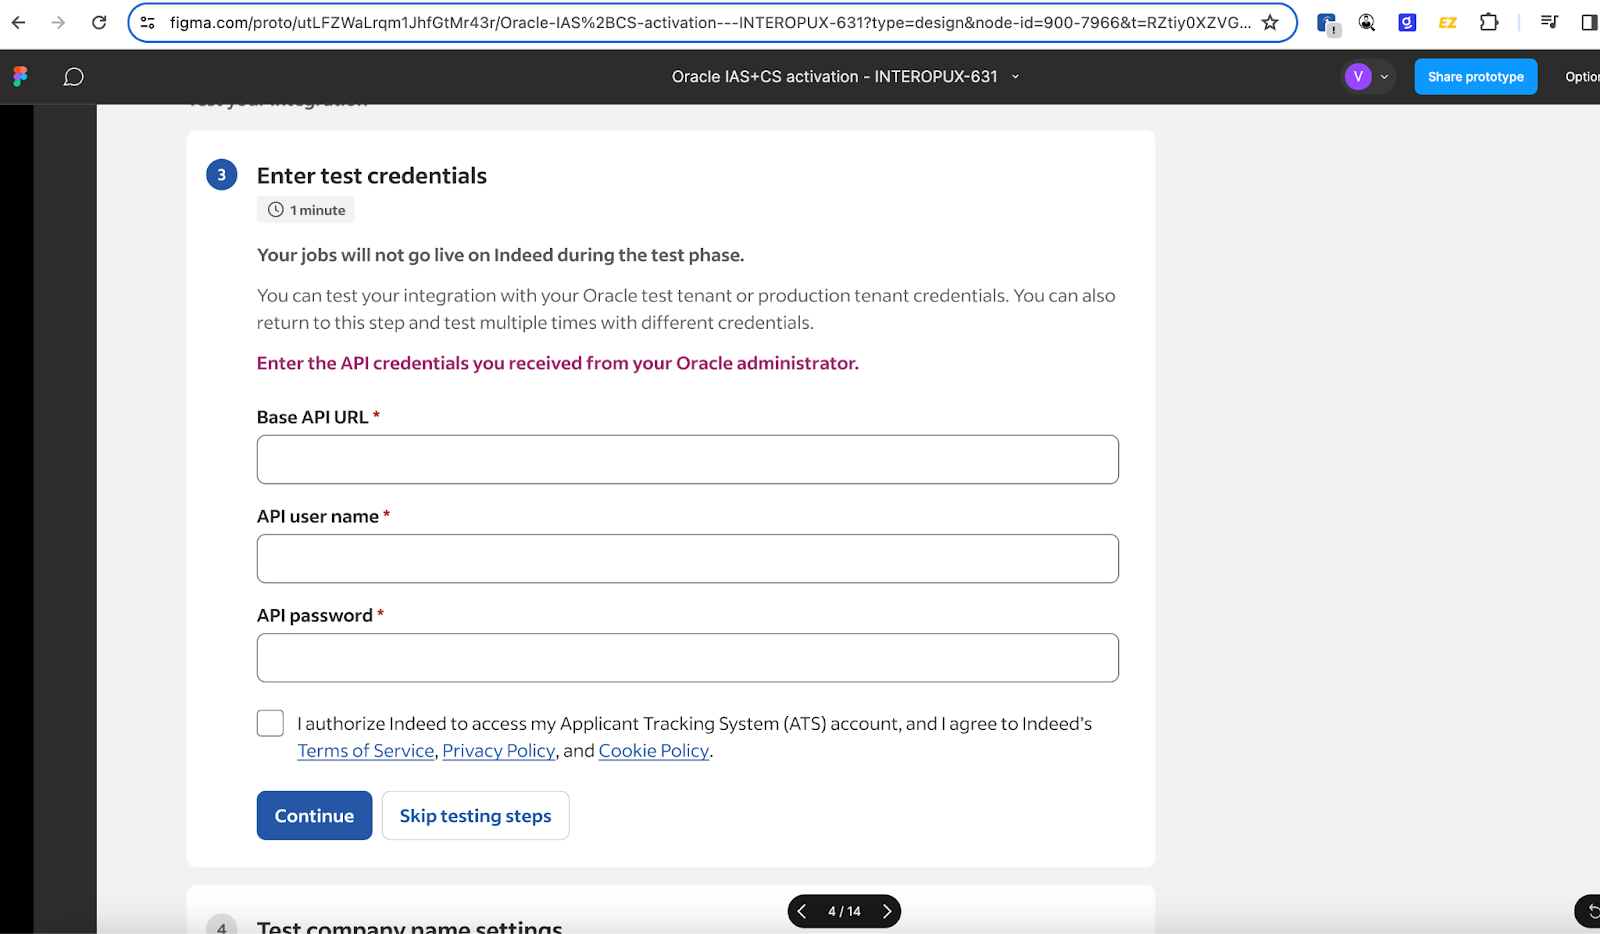Open the purple g extension icon
This screenshot has width=1600, height=934.
coord(1407,22)
